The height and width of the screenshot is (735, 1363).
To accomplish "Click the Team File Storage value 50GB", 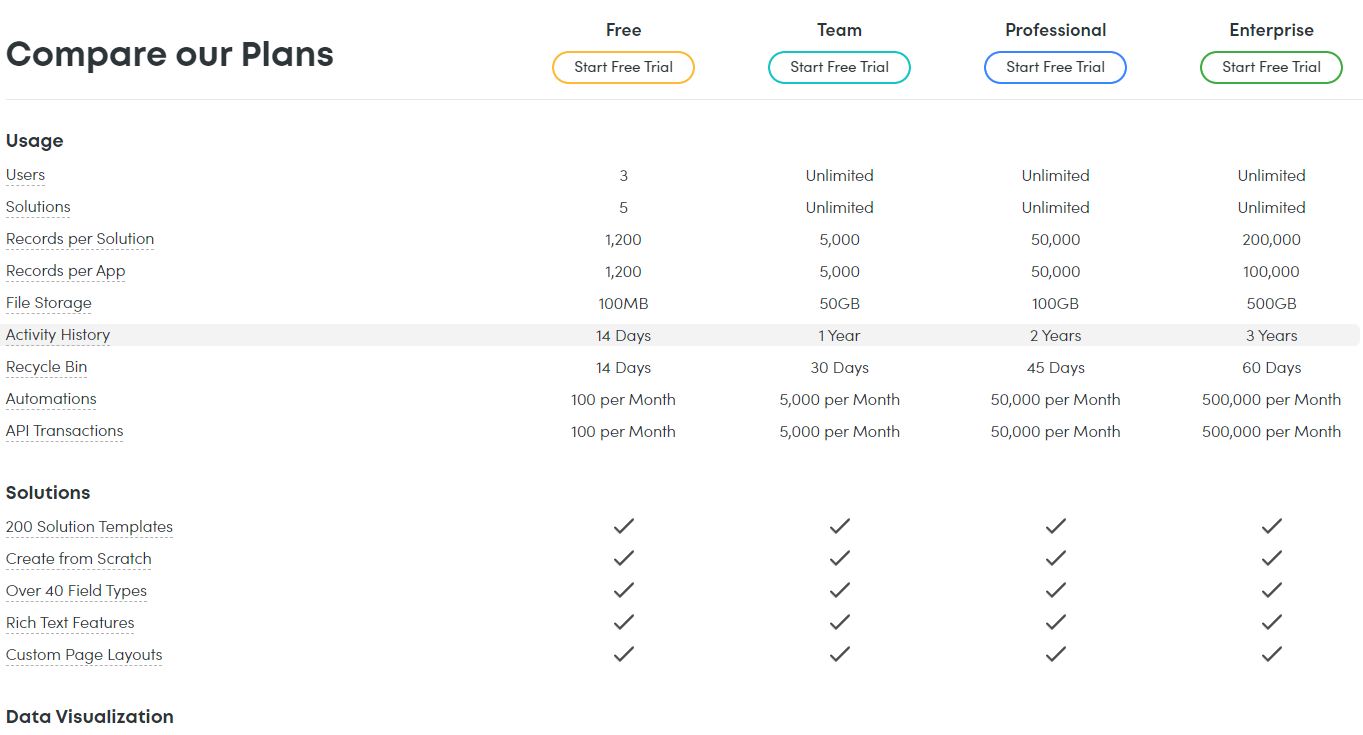I will 839,304.
